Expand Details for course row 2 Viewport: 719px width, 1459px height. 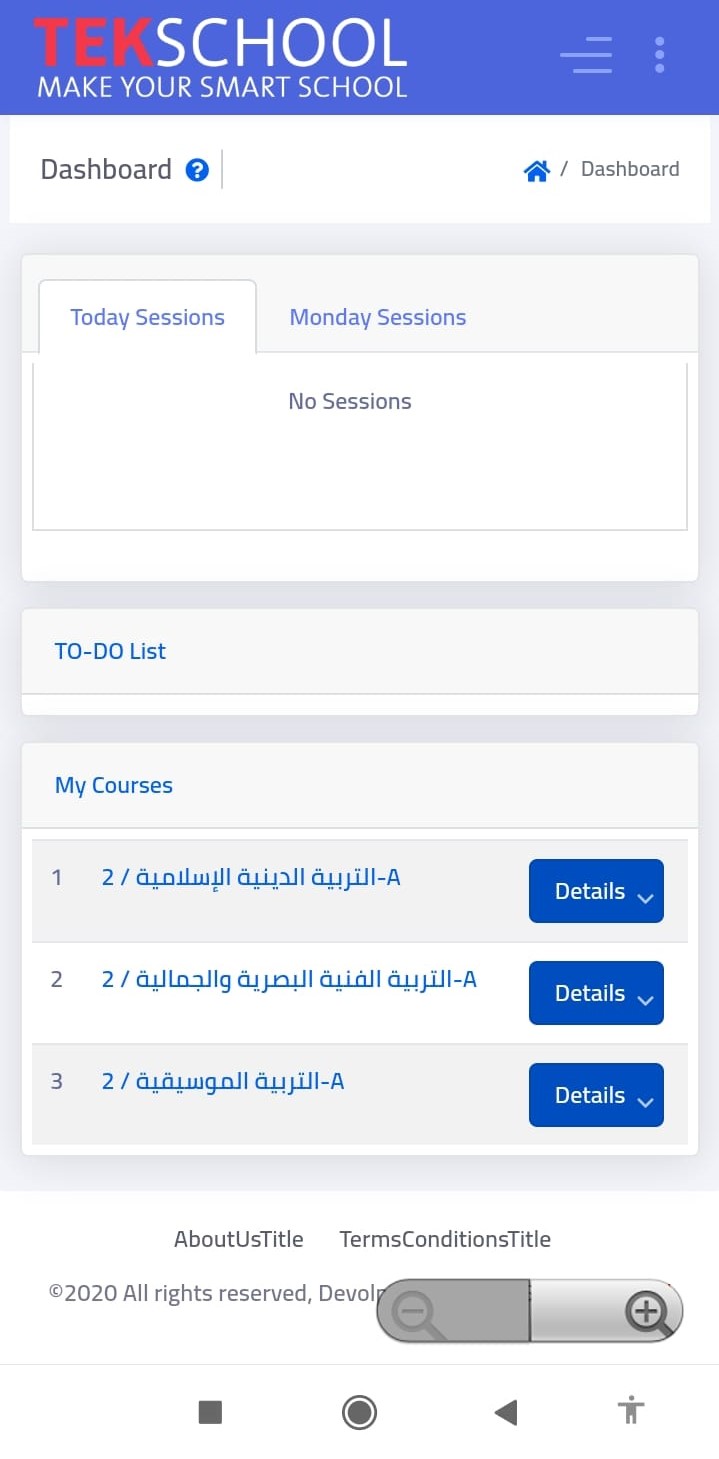tap(596, 993)
